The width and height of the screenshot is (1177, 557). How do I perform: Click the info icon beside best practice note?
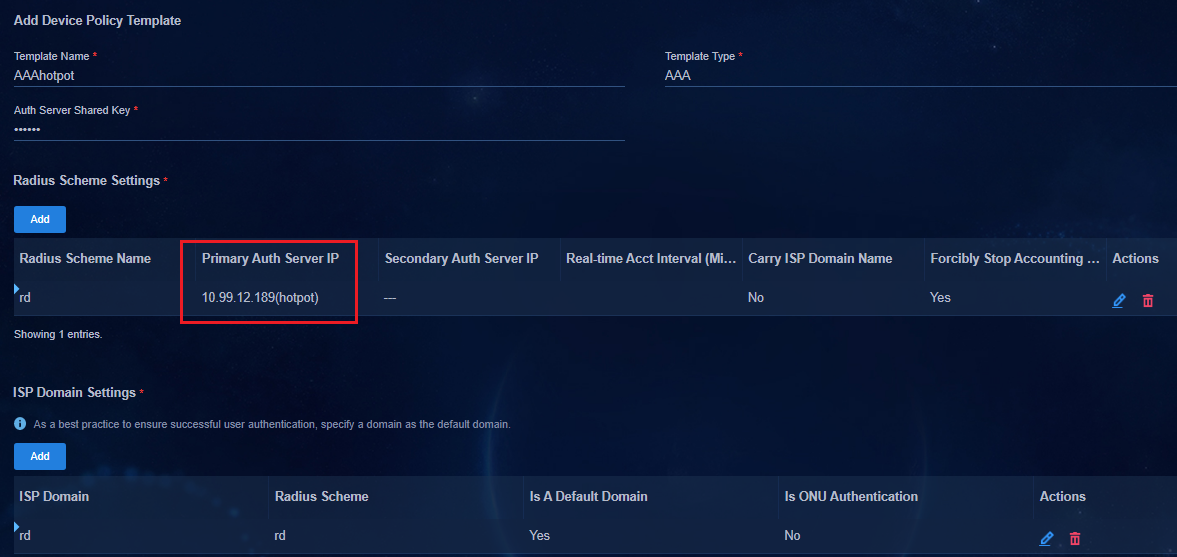click(20, 424)
